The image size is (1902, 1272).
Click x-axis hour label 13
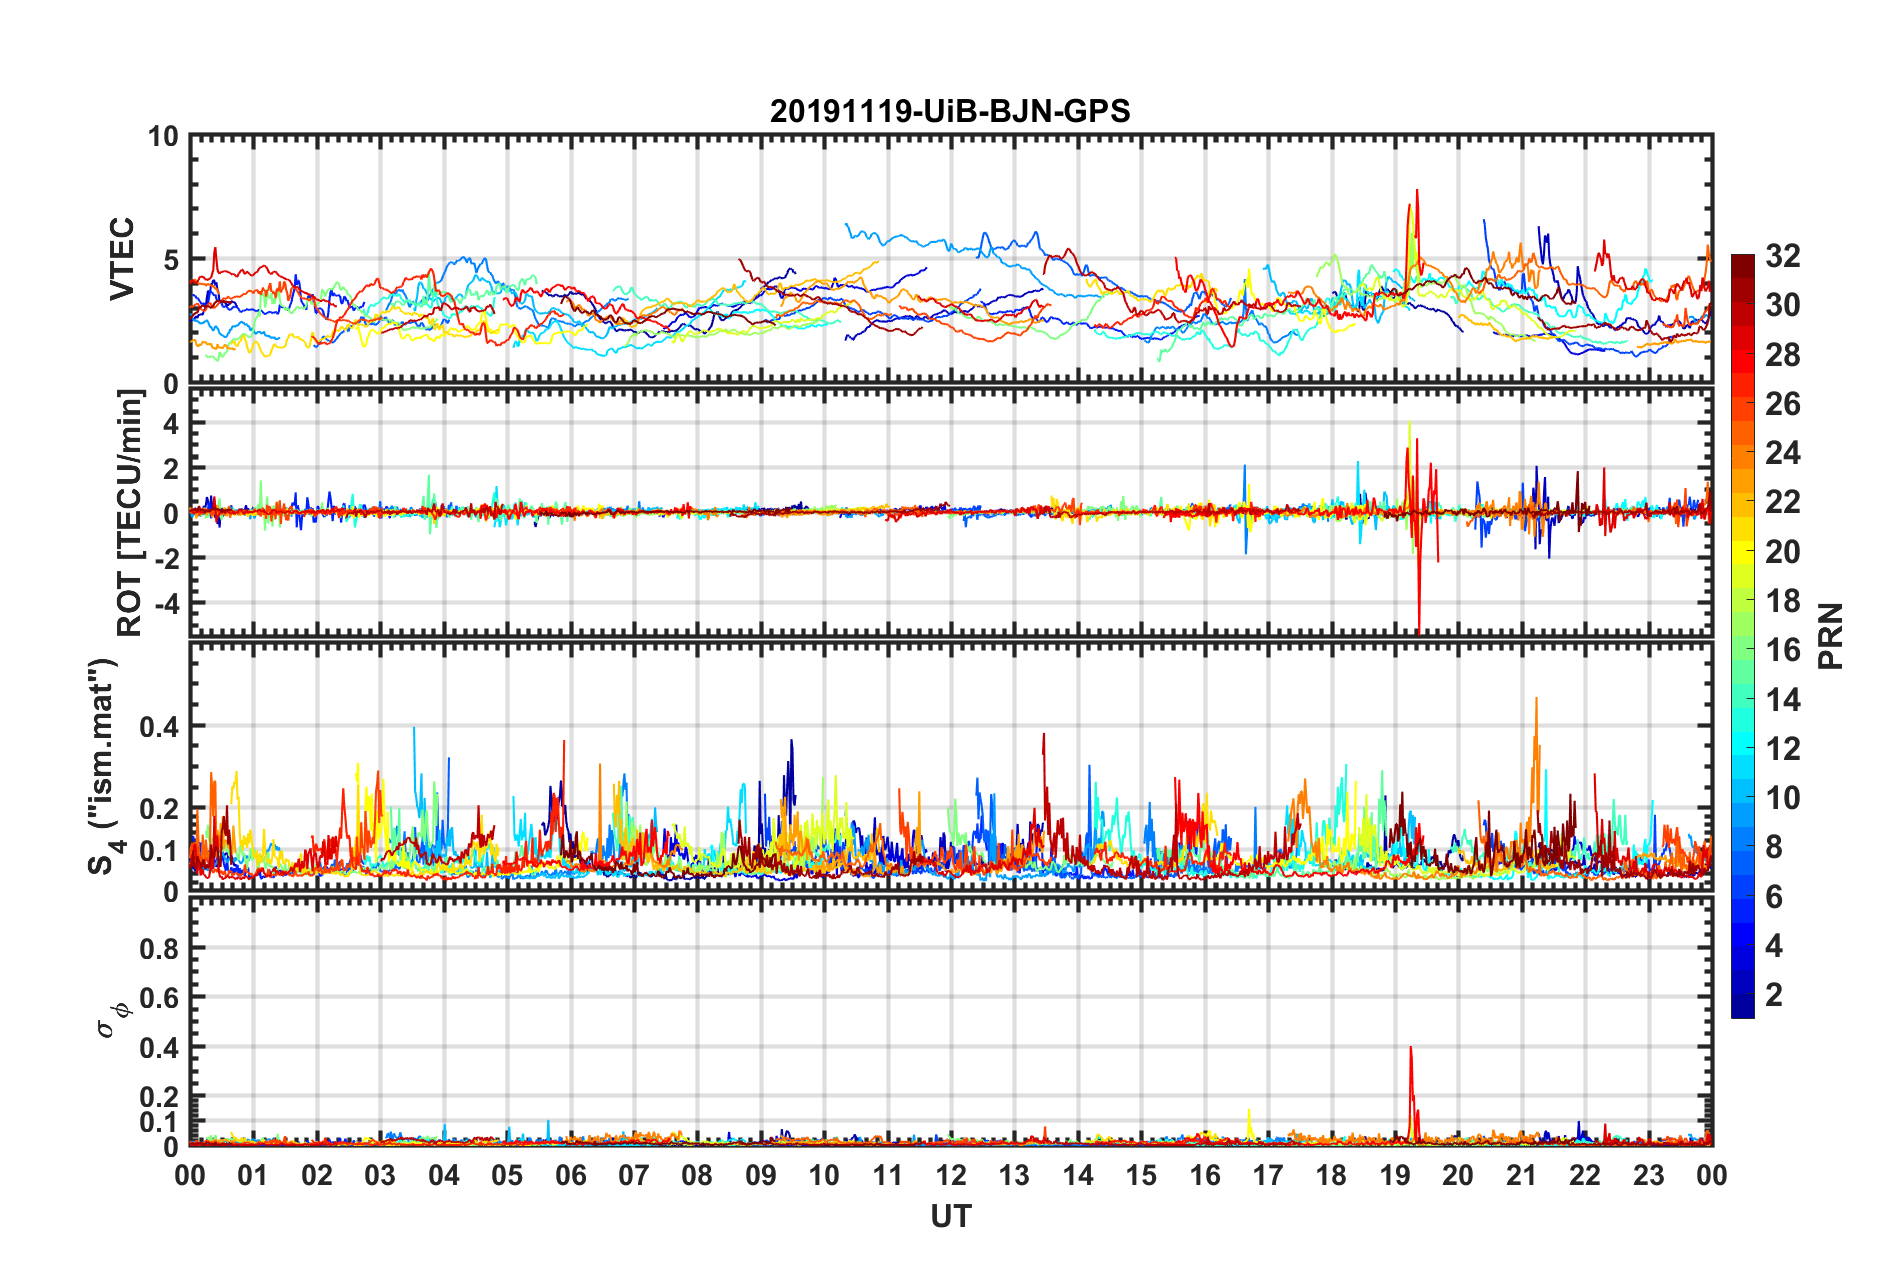click(x=1014, y=1176)
